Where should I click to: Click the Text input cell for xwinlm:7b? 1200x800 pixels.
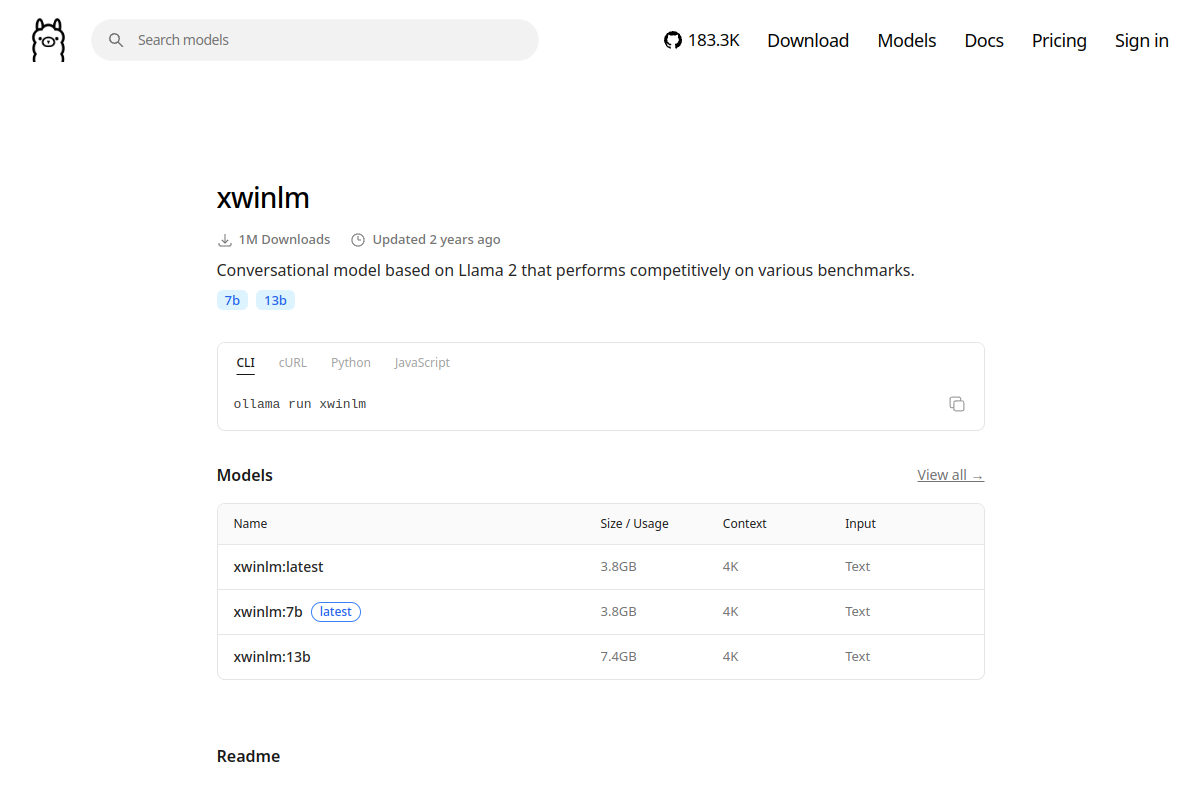pyautogui.click(x=857, y=612)
